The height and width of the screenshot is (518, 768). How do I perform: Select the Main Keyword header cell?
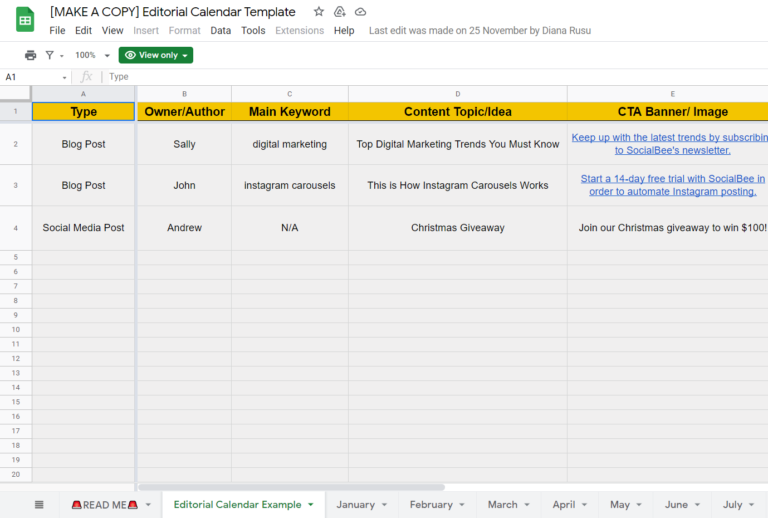289,112
